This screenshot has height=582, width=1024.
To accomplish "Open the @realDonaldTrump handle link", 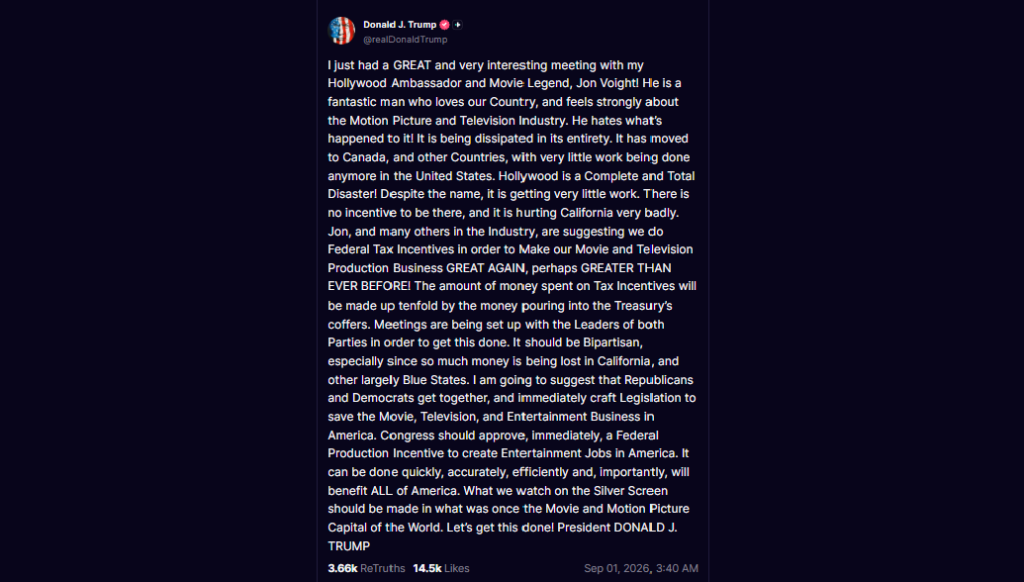I will 406,39.
